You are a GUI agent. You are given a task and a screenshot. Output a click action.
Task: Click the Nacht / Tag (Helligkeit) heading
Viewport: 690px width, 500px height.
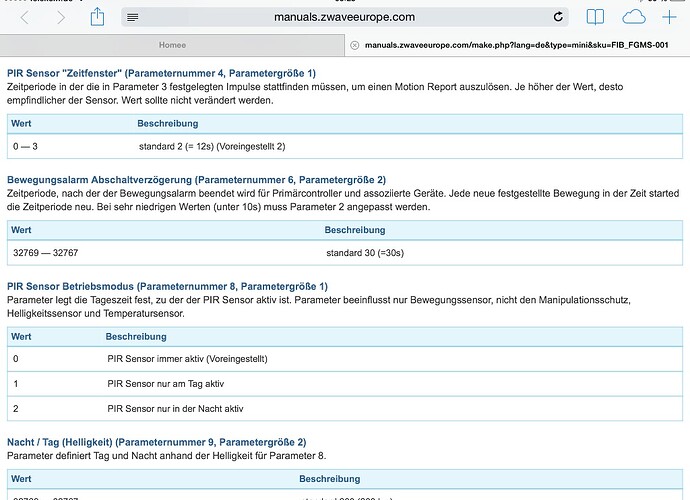click(x=157, y=441)
